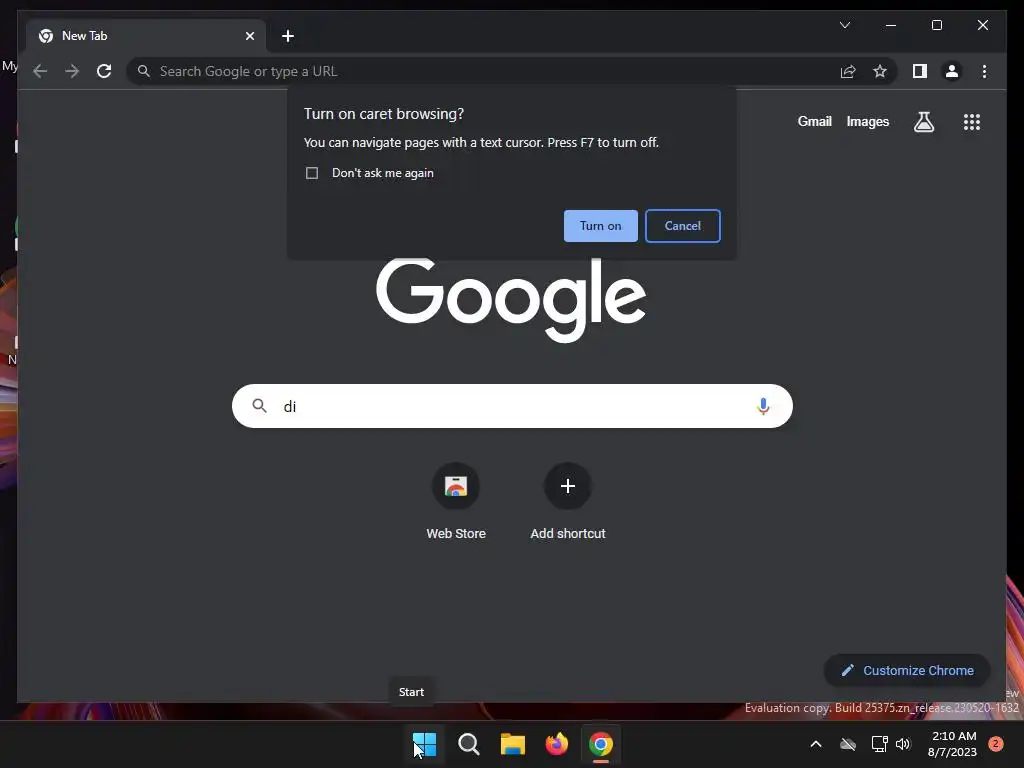The image size is (1024, 768).
Task: Click the Add shortcut plus icon
Action: click(568, 486)
